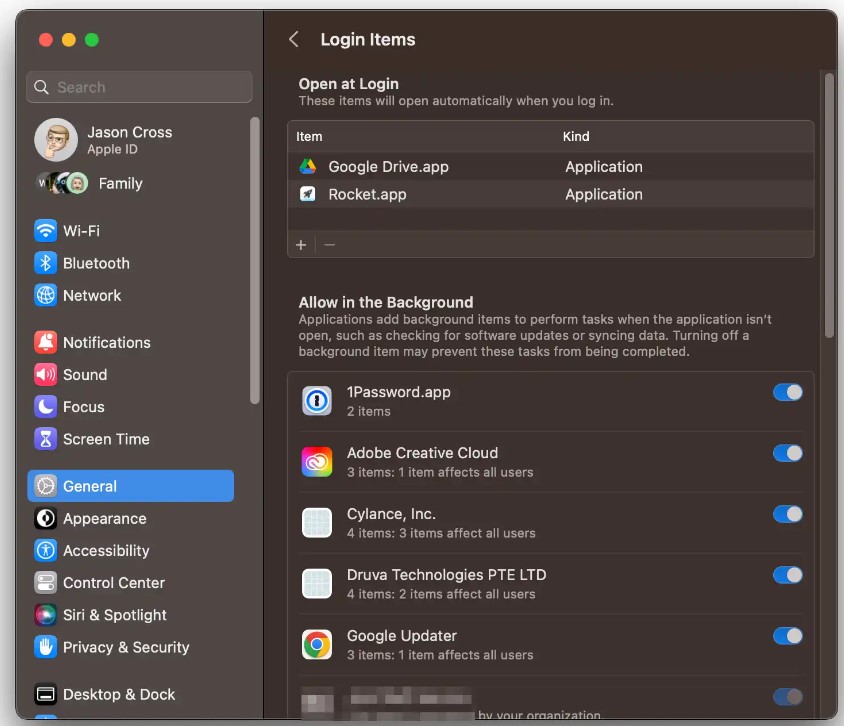Open Bluetooth settings
The image size is (844, 726).
click(x=131, y=263)
